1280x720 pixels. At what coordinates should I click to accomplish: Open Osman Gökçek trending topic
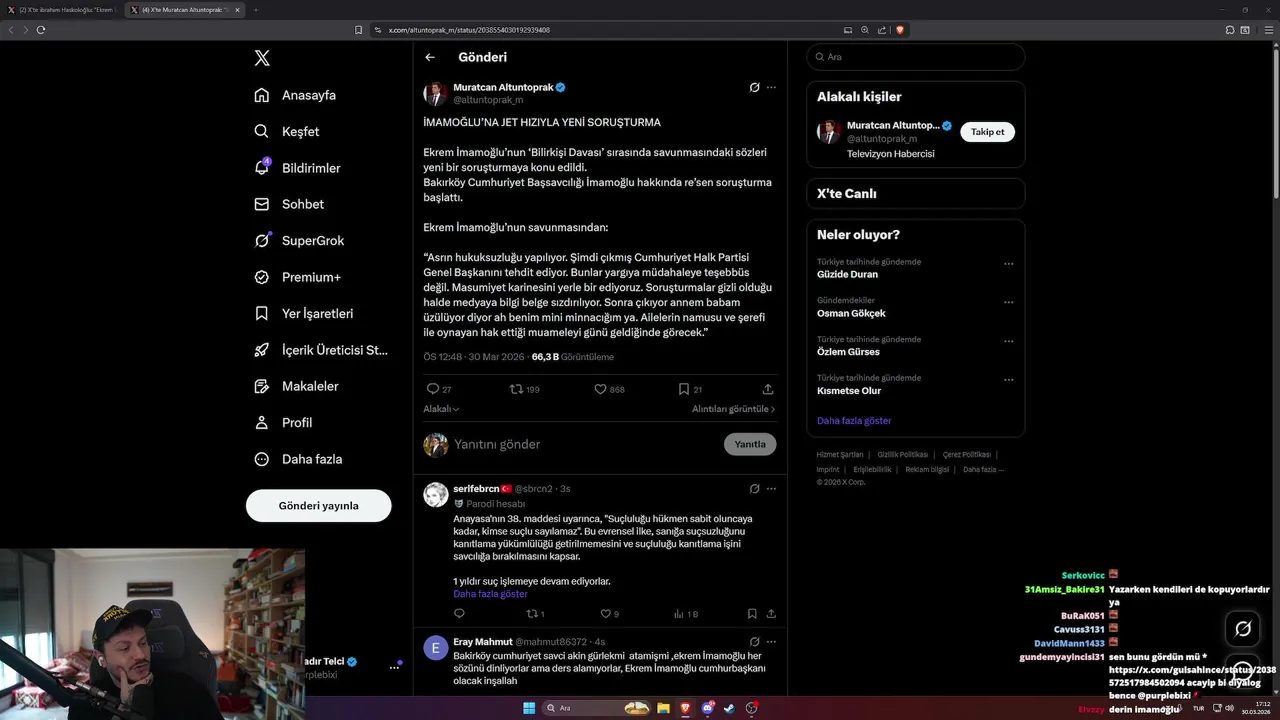click(851, 313)
